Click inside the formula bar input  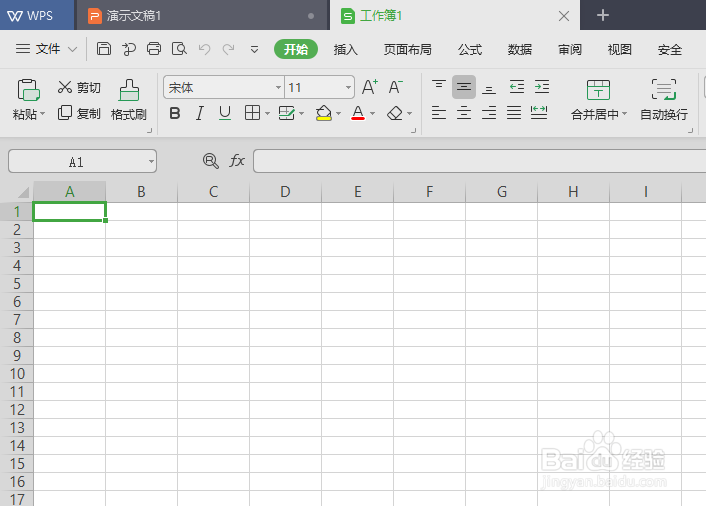pos(479,161)
